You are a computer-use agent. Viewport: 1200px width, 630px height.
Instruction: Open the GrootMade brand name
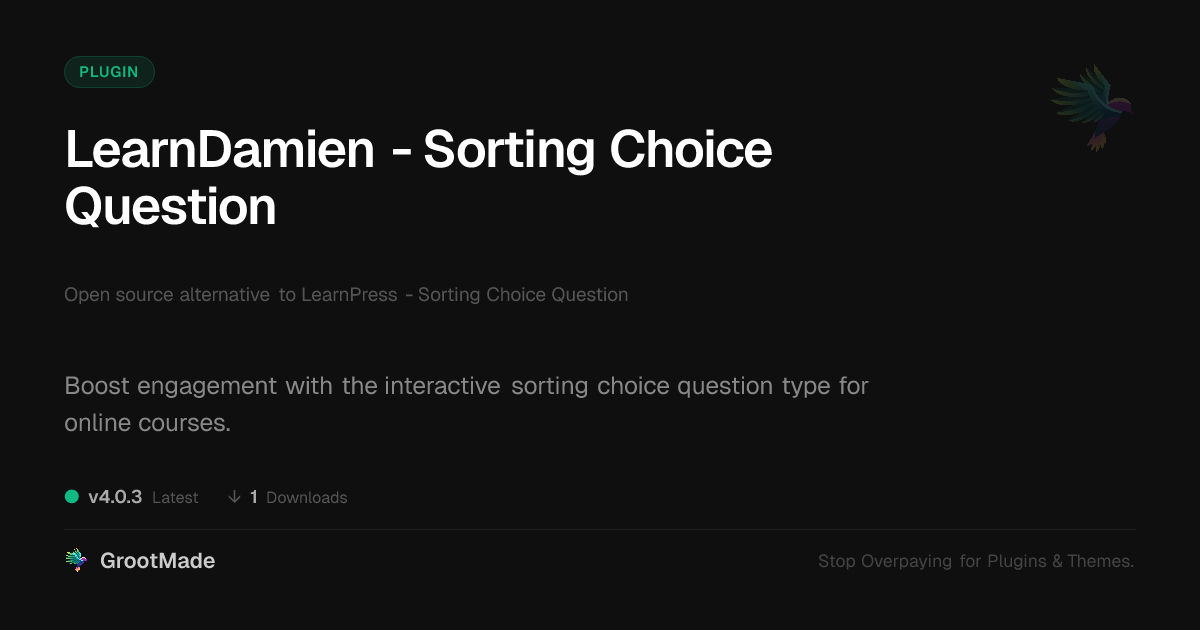[x=157, y=561]
